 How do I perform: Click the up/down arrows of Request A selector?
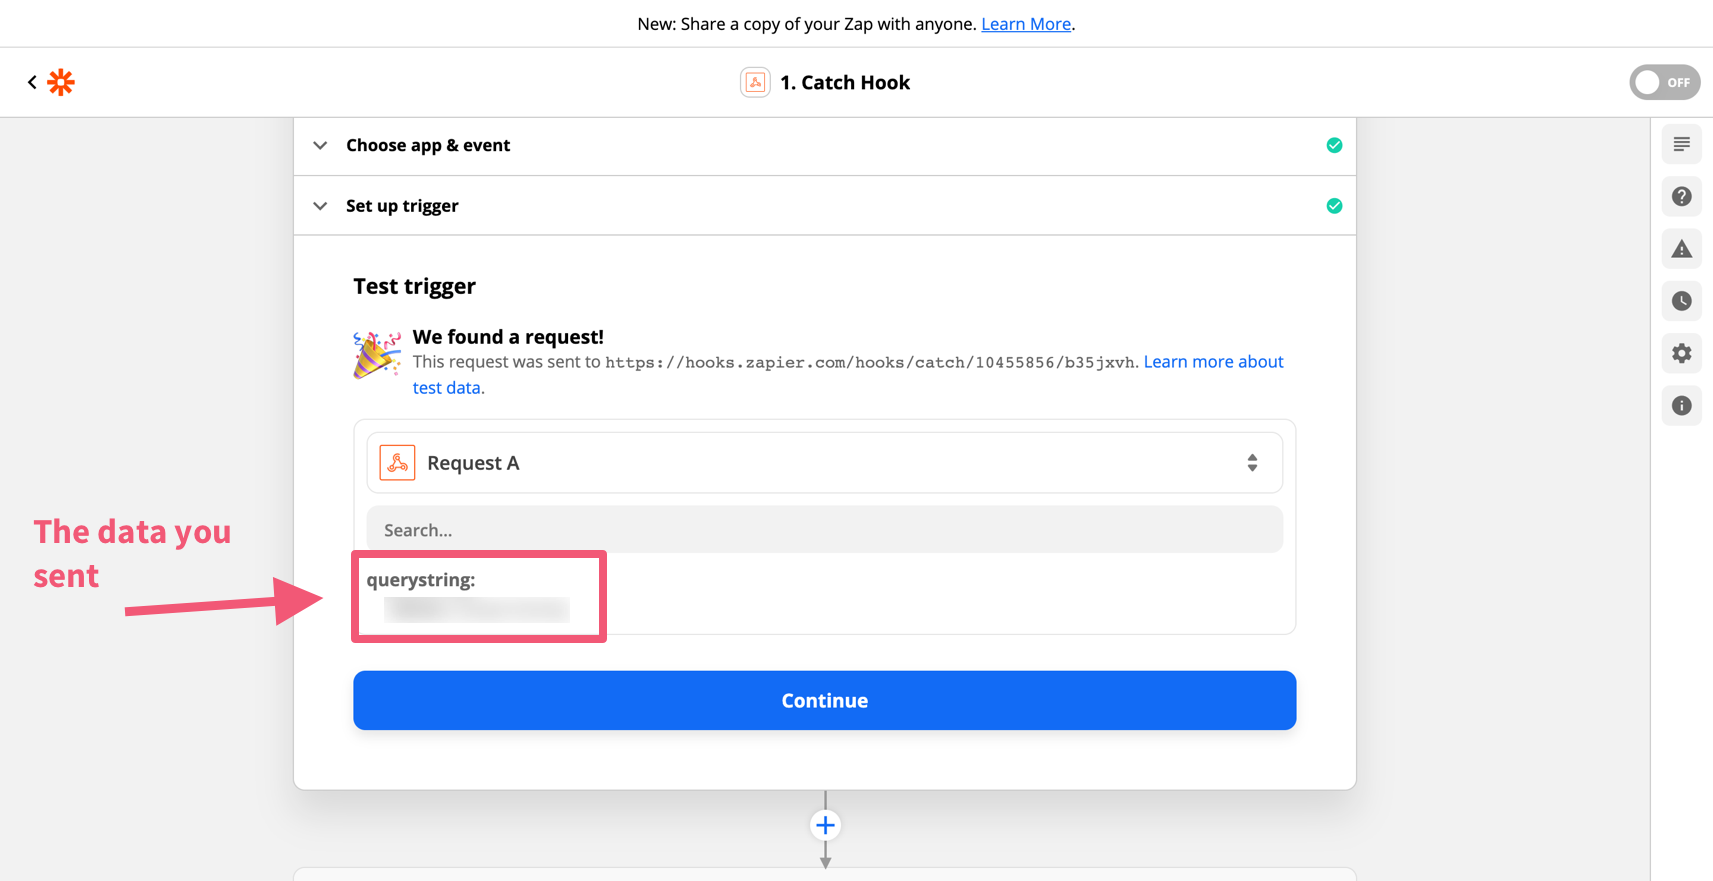click(x=1252, y=463)
